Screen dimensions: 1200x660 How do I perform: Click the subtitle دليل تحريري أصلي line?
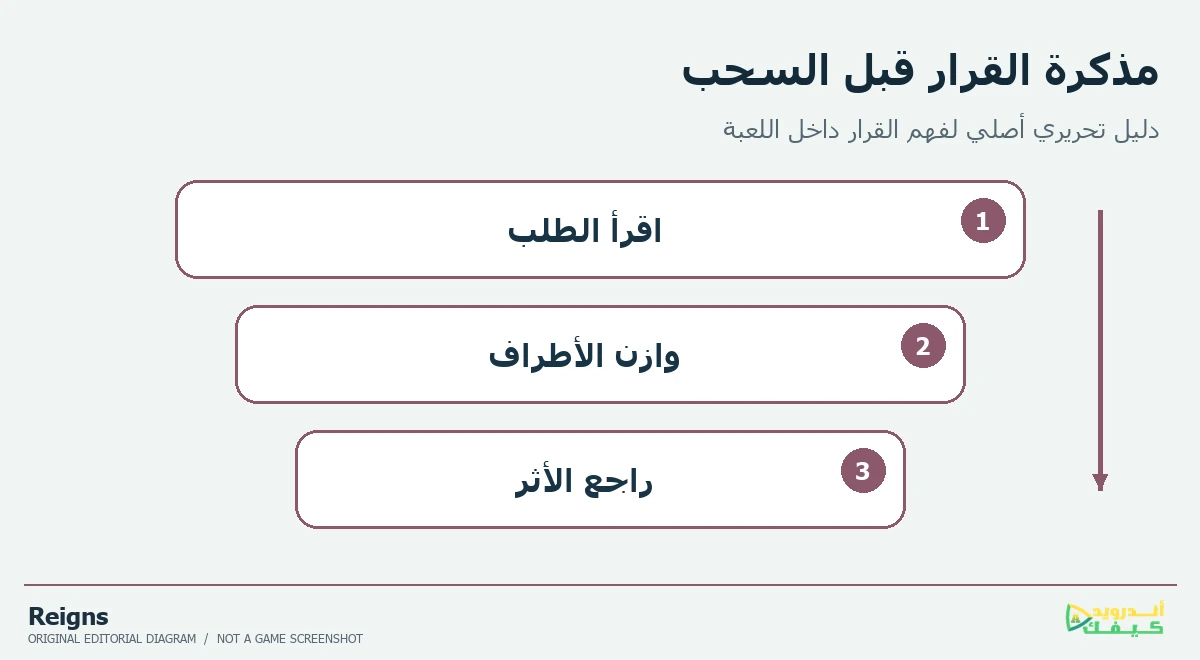point(941,130)
